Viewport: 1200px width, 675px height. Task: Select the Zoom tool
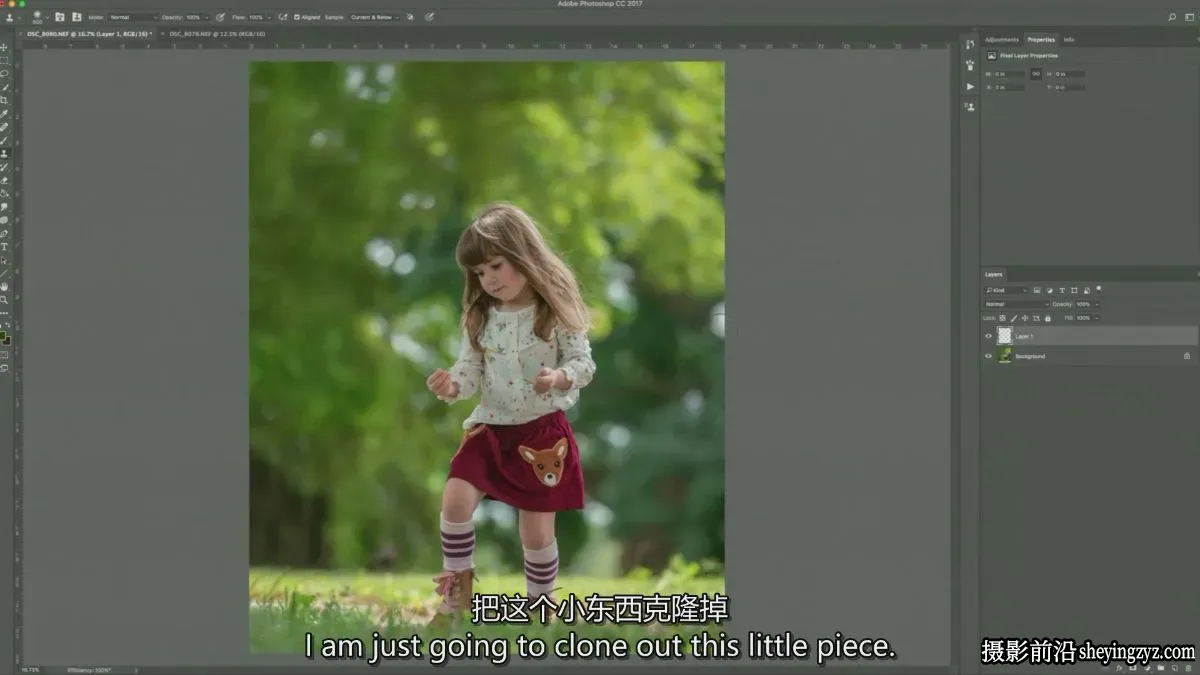point(4,299)
